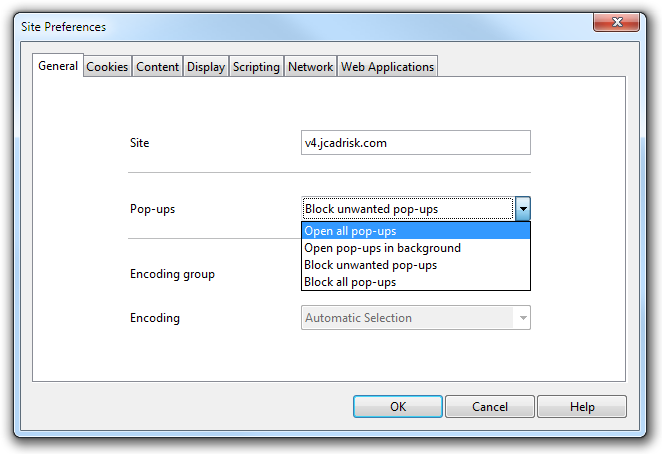This screenshot has height=454, width=662.
Task: Choose 'Block all pop-ups' list entry
Action: (415, 282)
